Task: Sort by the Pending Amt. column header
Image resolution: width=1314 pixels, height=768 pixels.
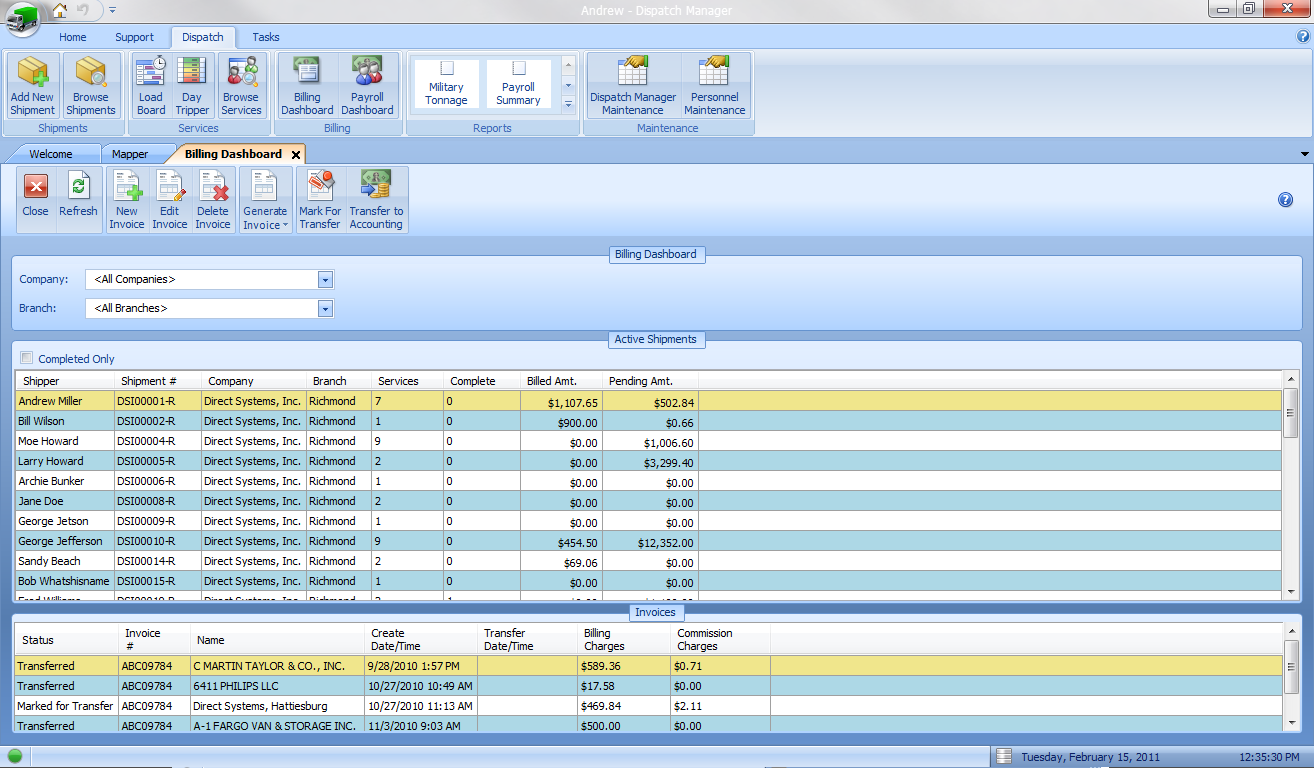Action: [x=641, y=381]
